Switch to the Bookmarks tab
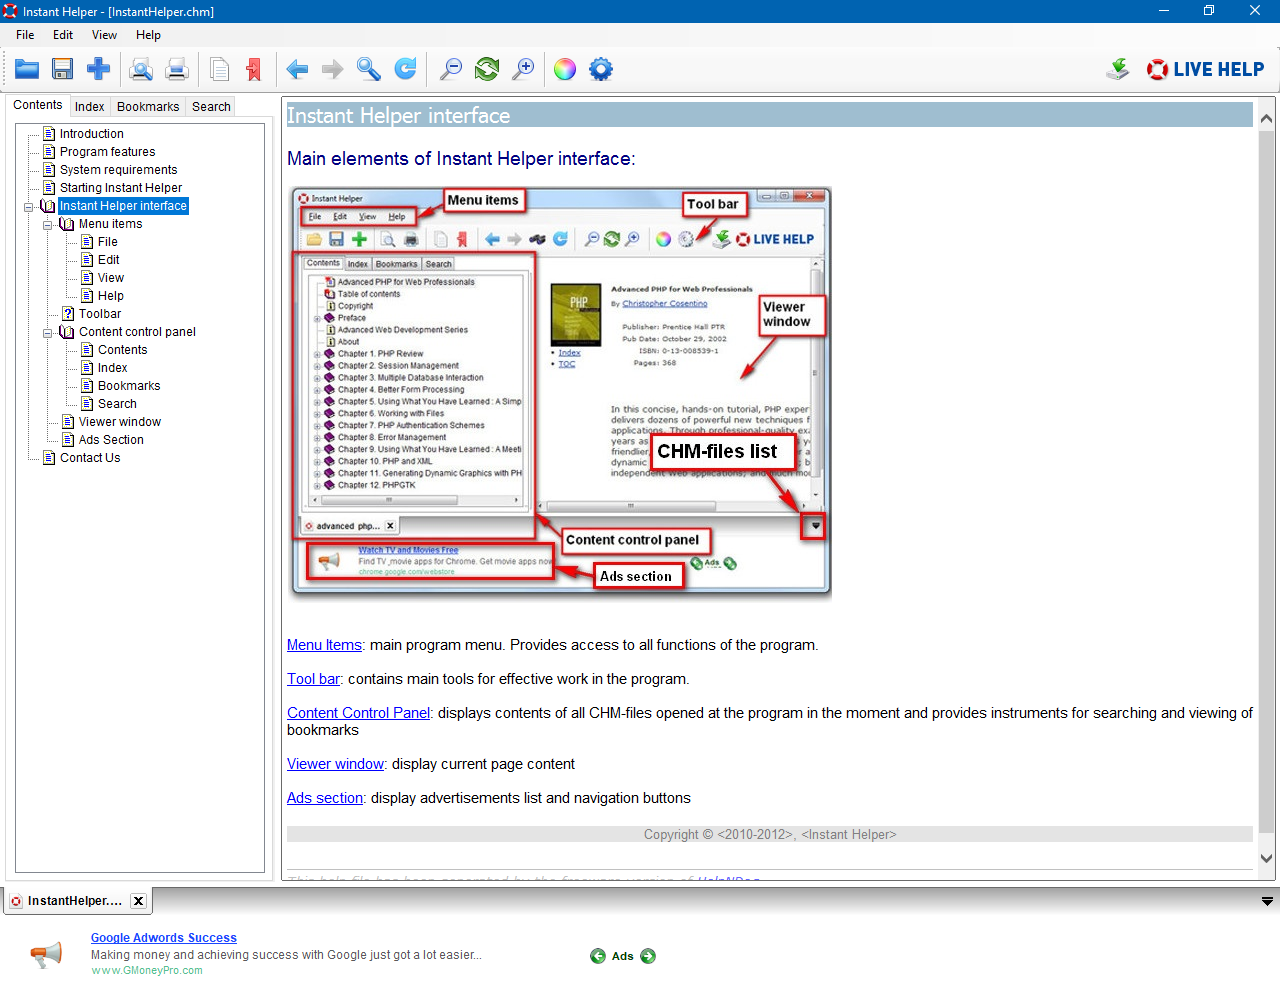1280x994 pixels. 148,107
